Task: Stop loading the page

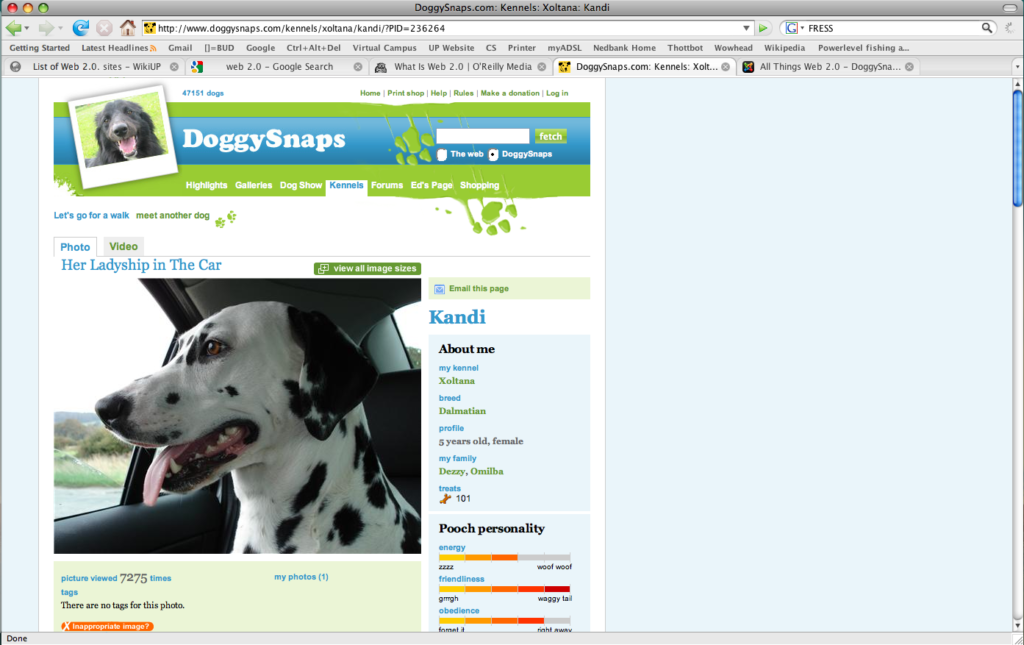Action: pos(105,27)
